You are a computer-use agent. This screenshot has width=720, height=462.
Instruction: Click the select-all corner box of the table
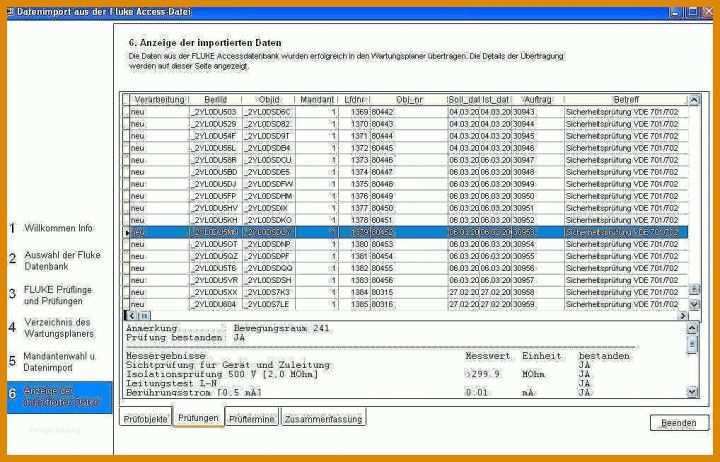[x=126, y=100]
